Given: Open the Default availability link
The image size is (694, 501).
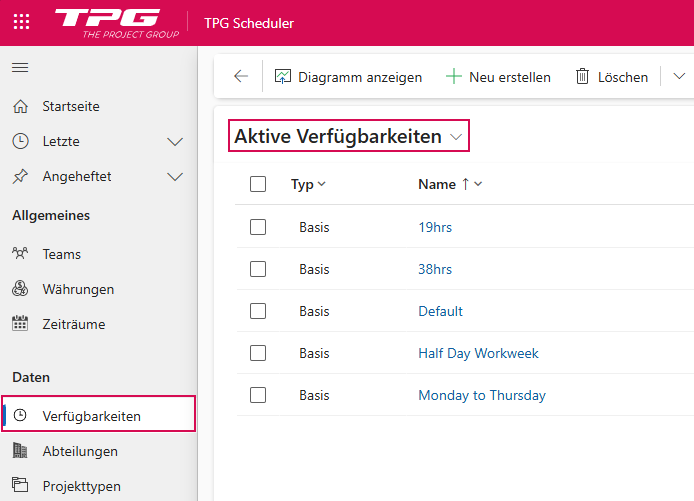Looking at the screenshot, I should 440,311.
